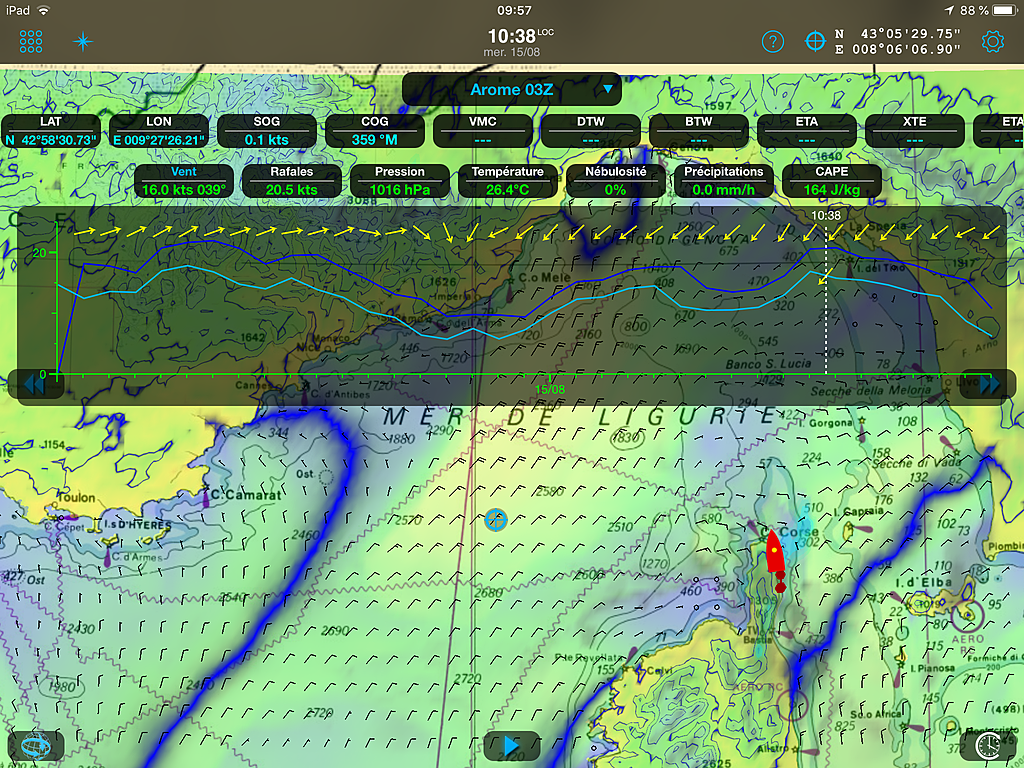Select the Pression weather parameter
1024x768 pixels.
pos(400,181)
